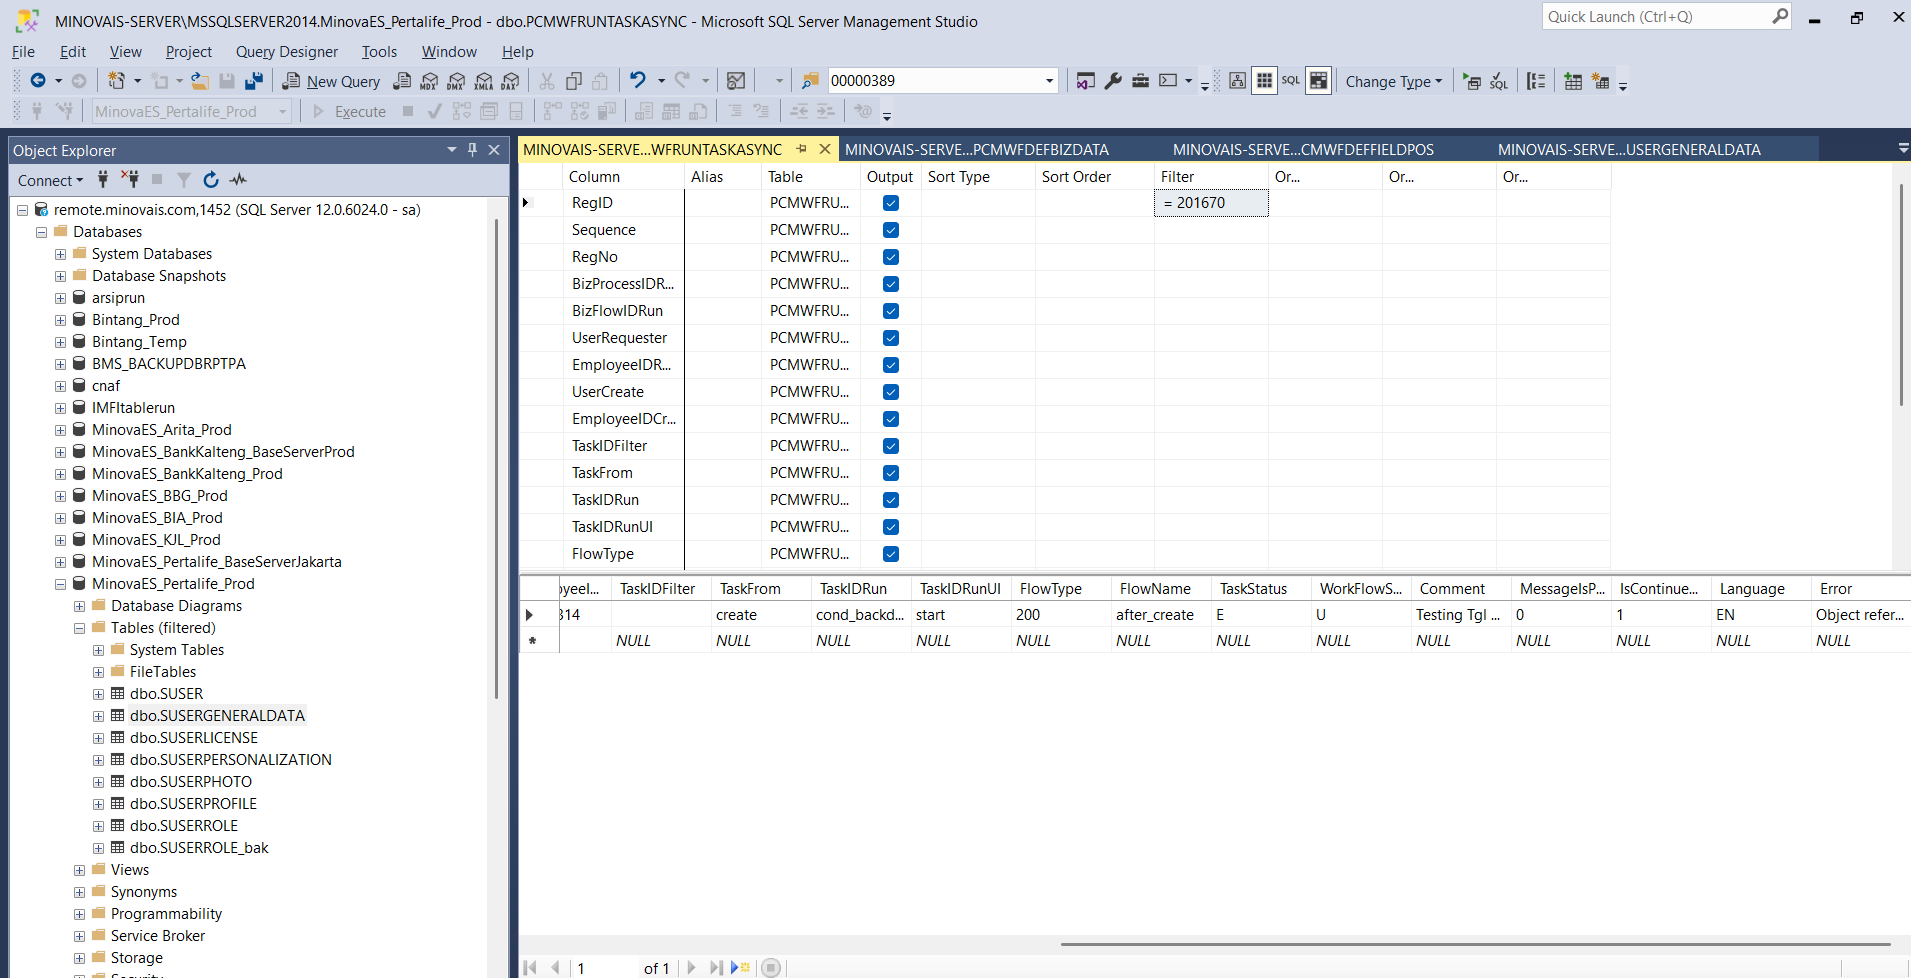Image resolution: width=1911 pixels, height=978 pixels.
Task: Click the Add Group By icon
Action: pos(1537,81)
